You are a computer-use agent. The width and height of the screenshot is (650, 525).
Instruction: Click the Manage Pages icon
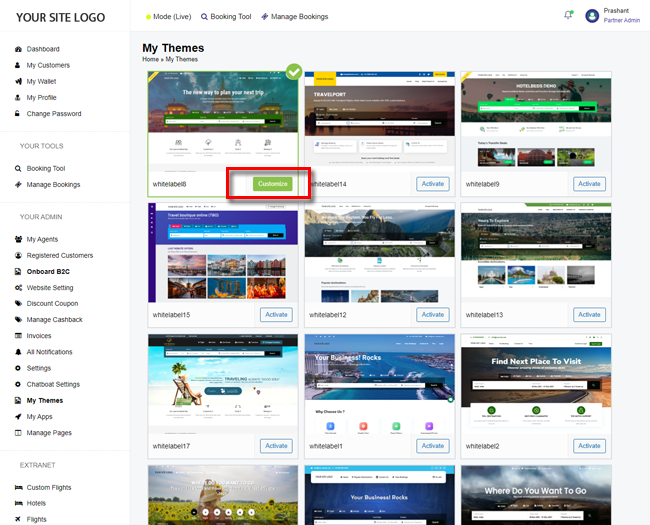click(x=18, y=433)
